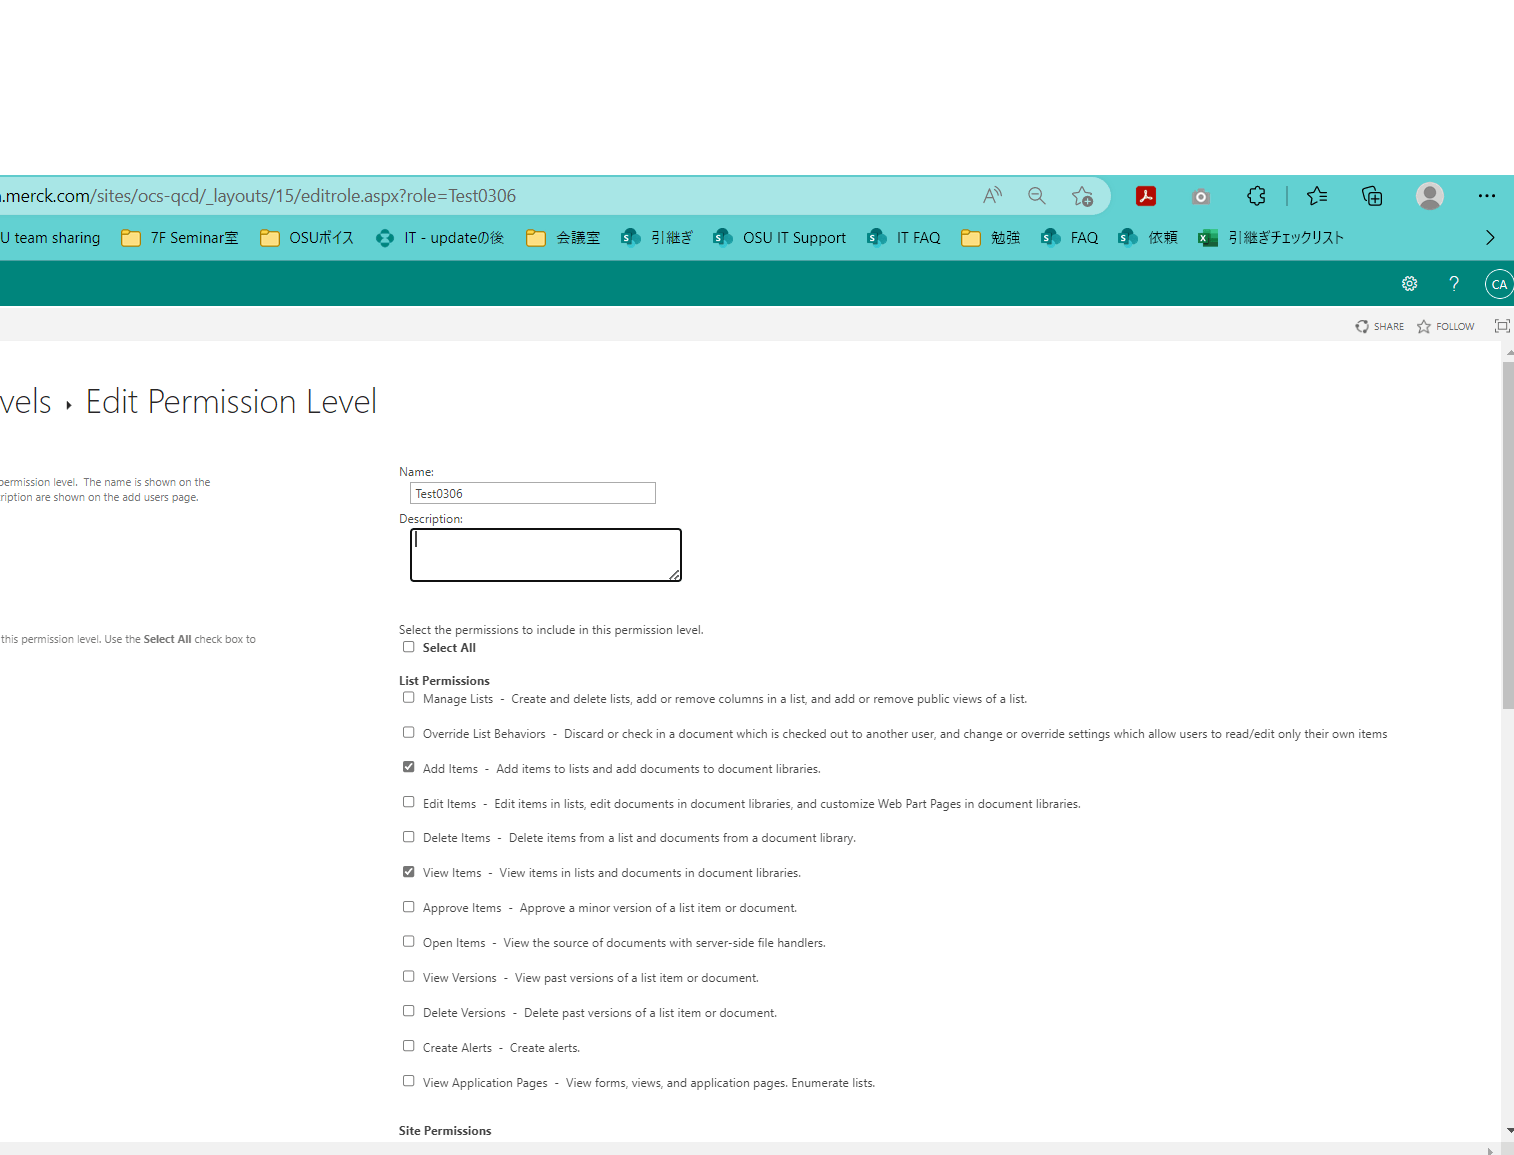Viewport: 1514px width, 1155px height.
Task: Click the address bar URL
Action: point(258,196)
